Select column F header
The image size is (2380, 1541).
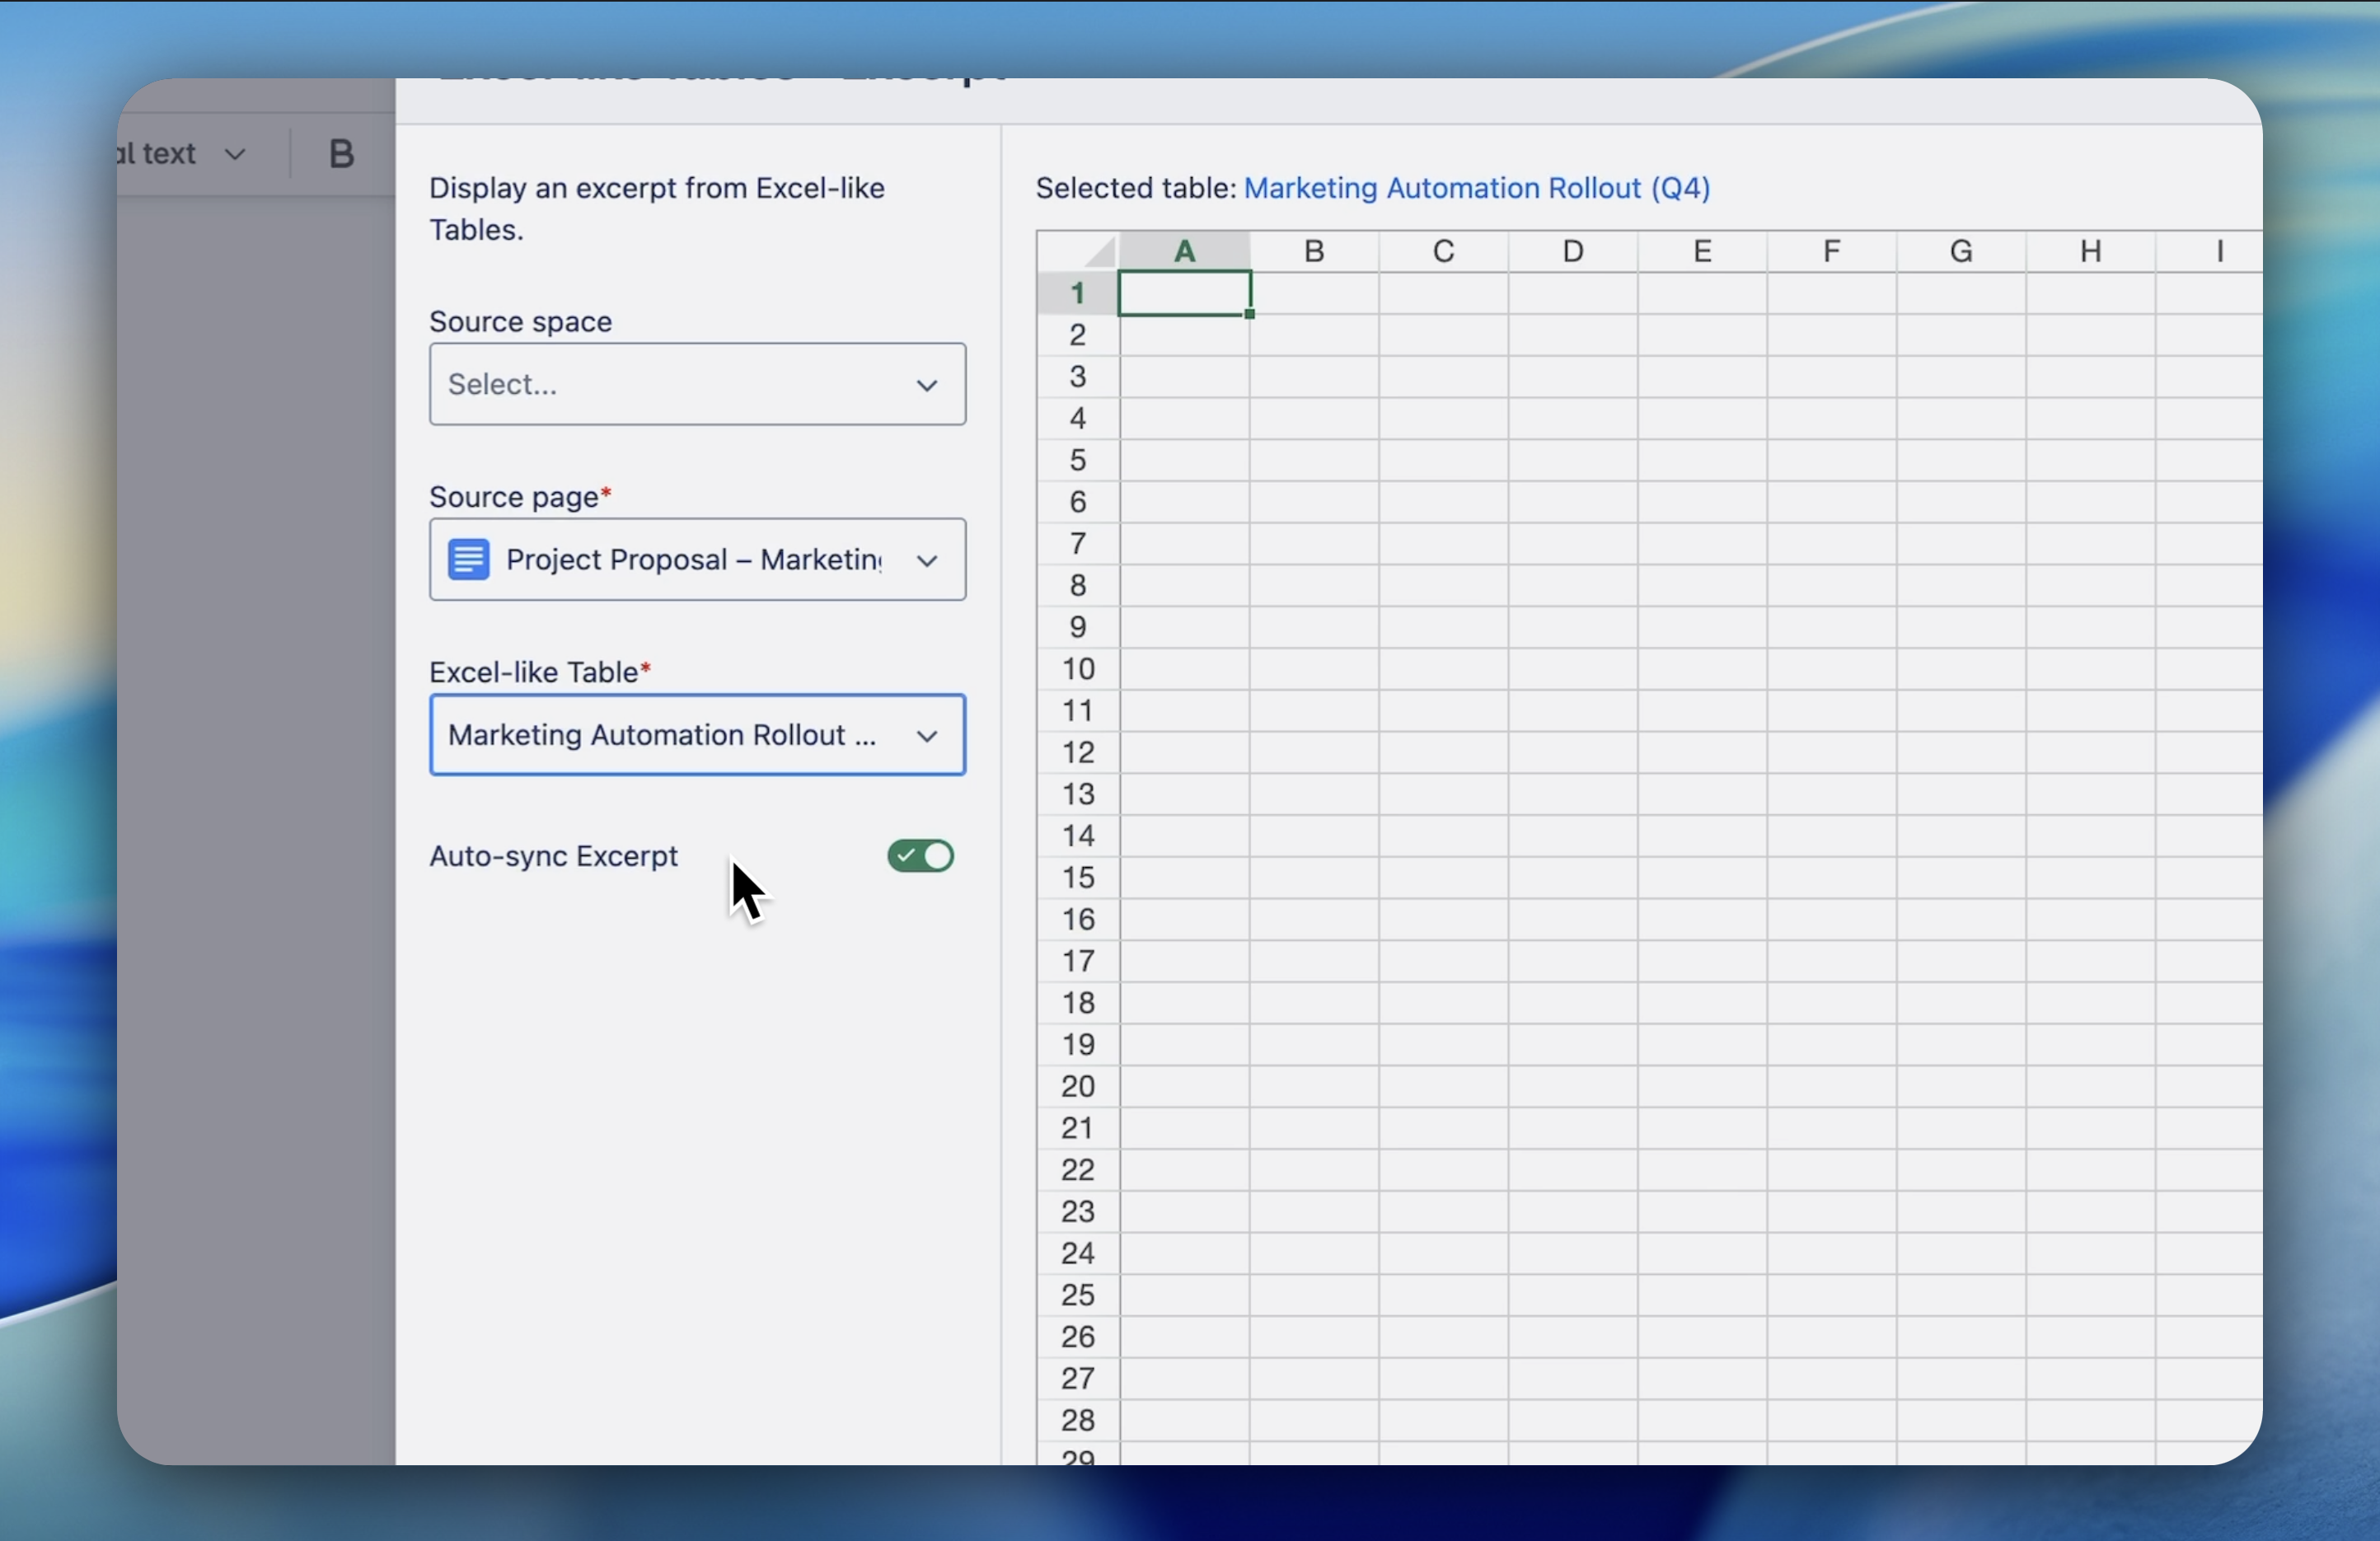pyautogui.click(x=1831, y=251)
